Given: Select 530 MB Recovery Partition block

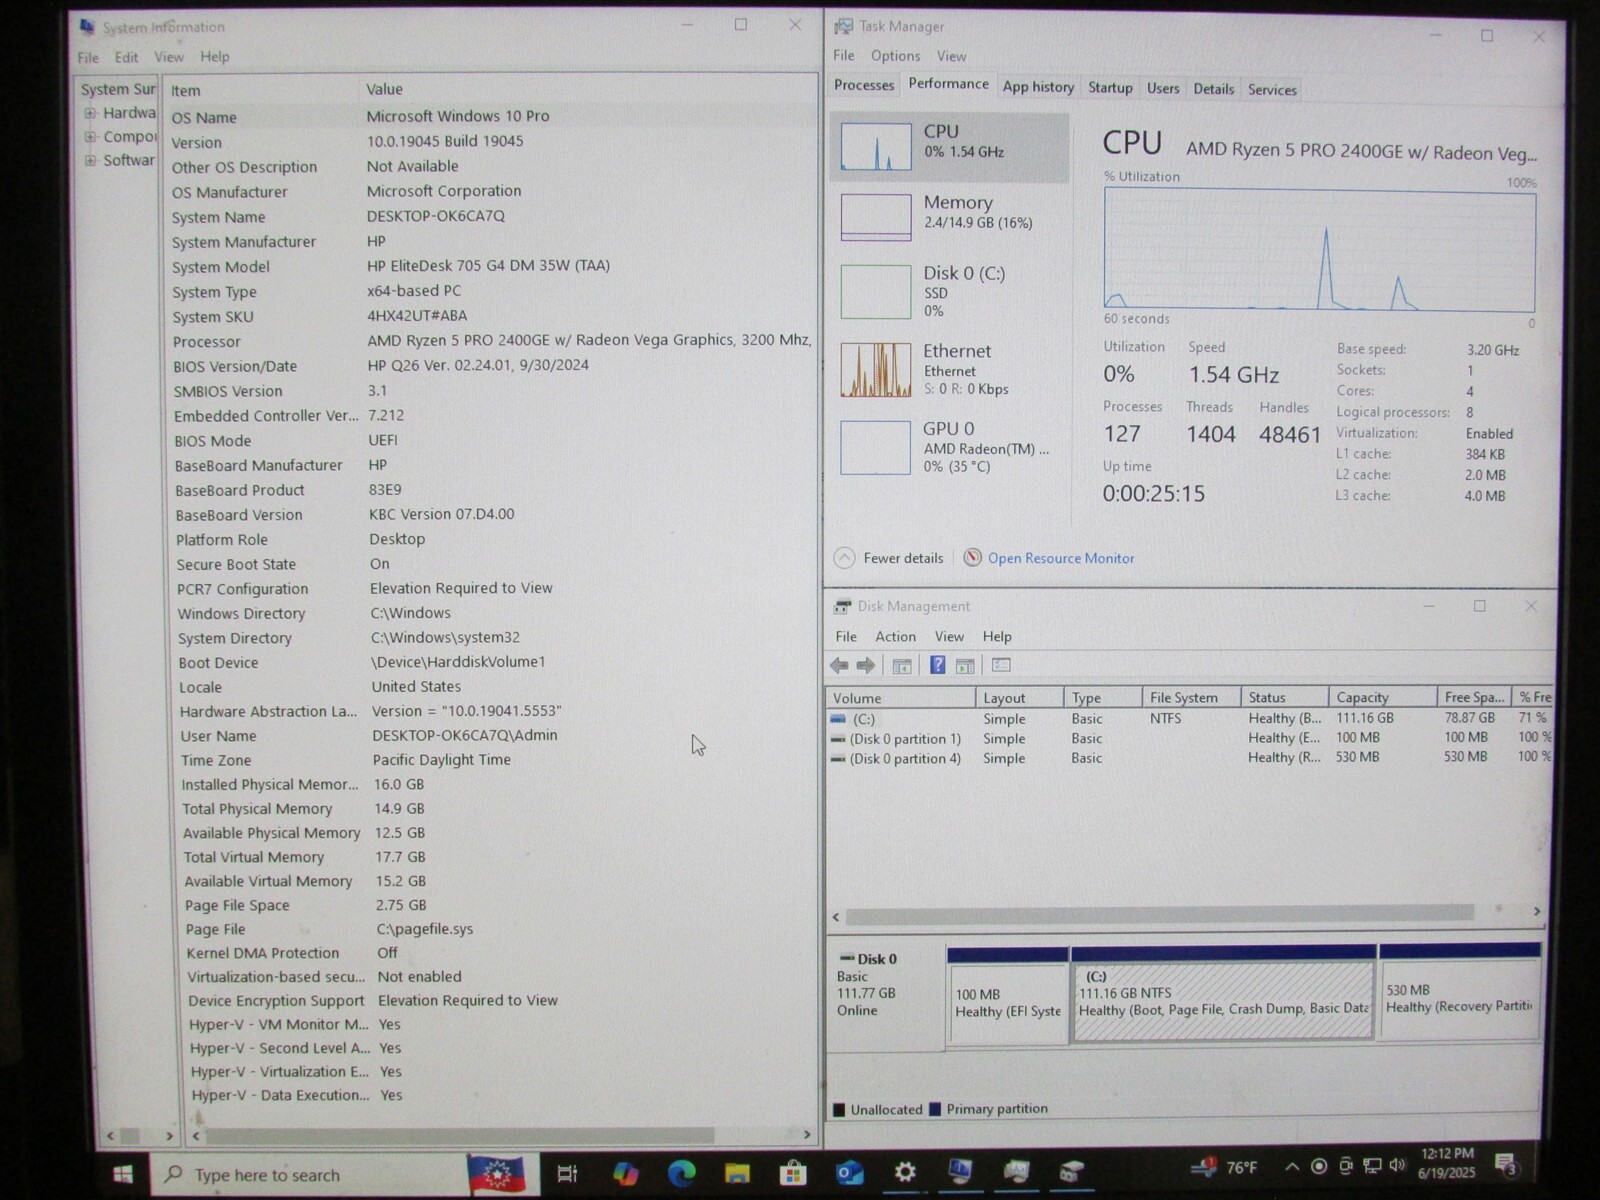Looking at the screenshot, I should click(1460, 992).
